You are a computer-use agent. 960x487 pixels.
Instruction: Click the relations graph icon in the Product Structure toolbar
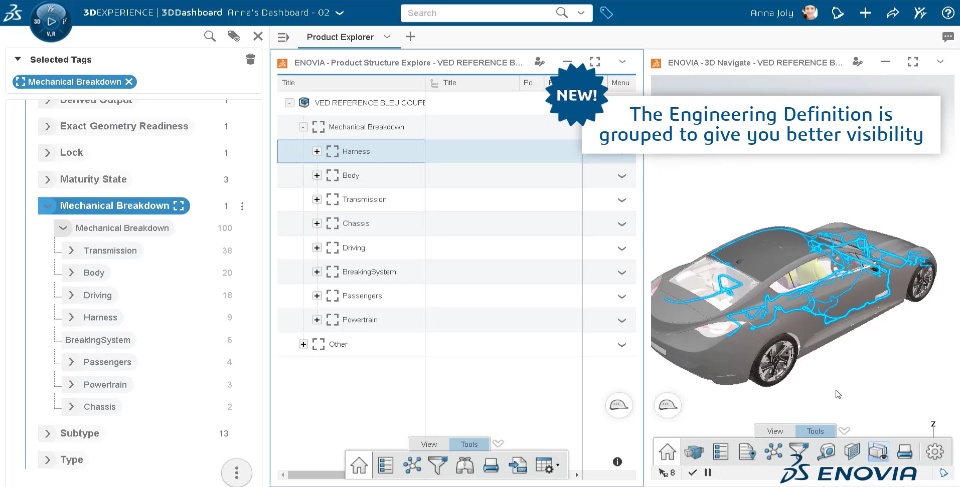(x=412, y=466)
